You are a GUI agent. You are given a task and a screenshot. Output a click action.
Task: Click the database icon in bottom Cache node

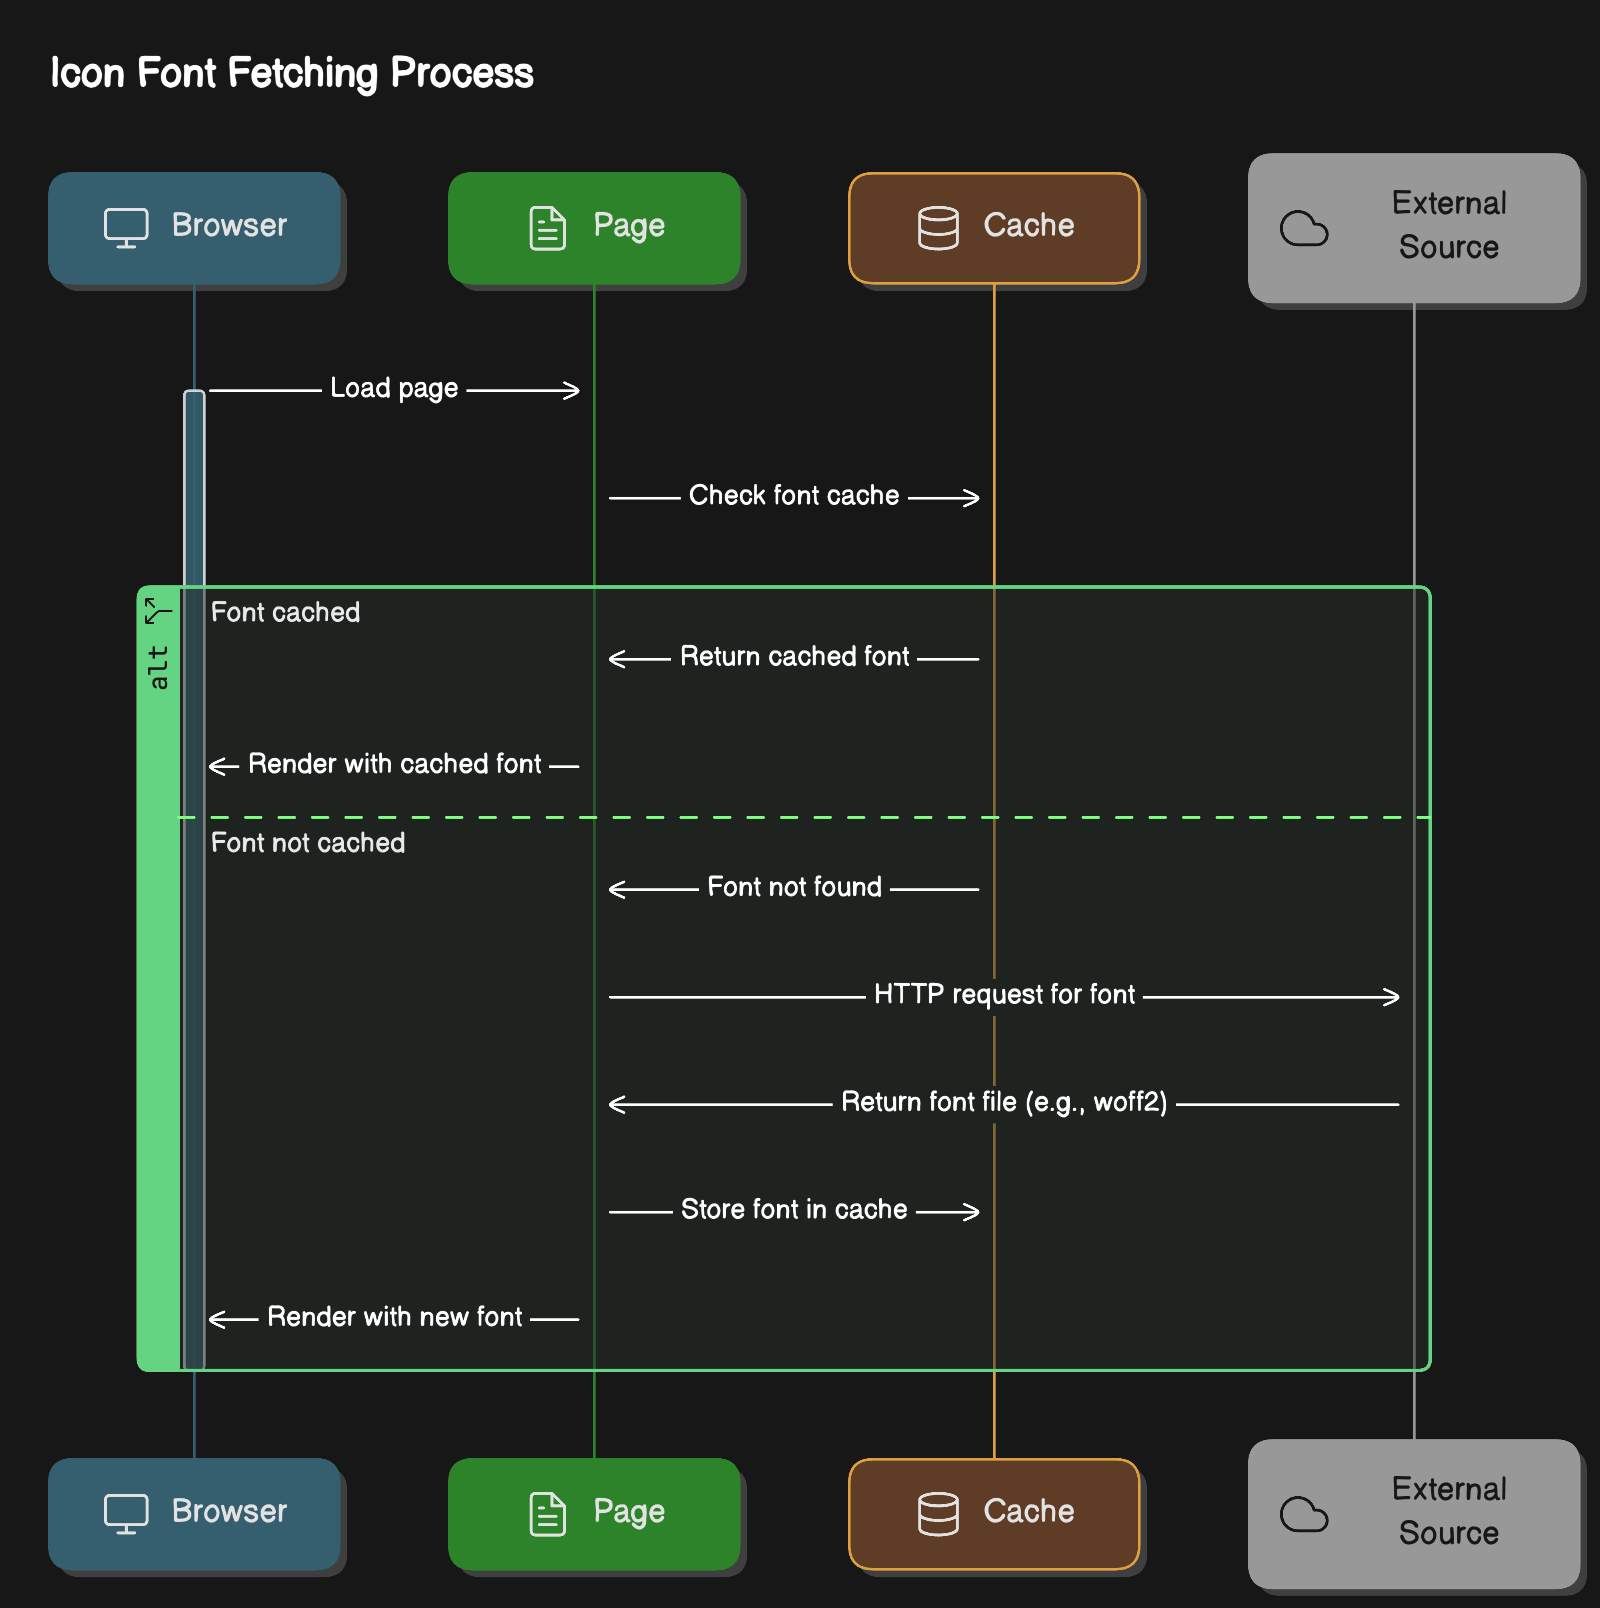pyautogui.click(x=938, y=1514)
